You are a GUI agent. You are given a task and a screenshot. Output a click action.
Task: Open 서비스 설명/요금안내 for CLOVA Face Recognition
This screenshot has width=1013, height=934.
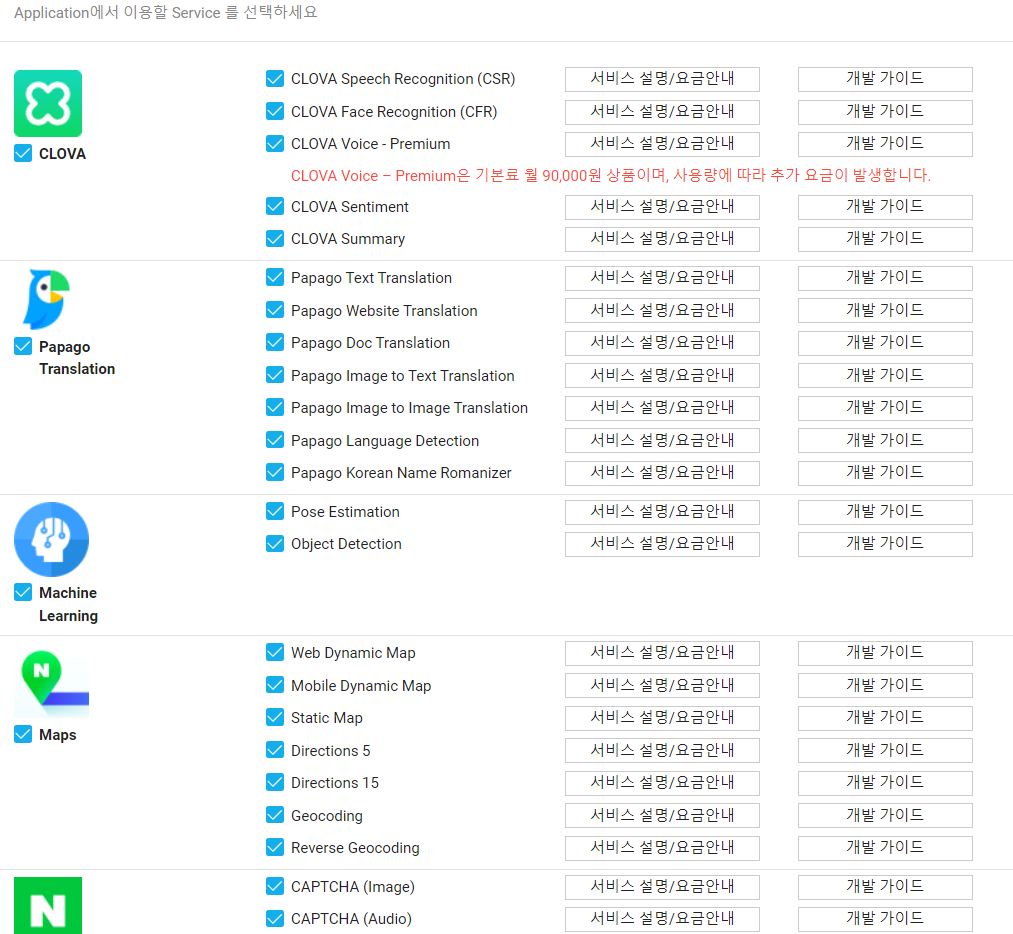662,111
